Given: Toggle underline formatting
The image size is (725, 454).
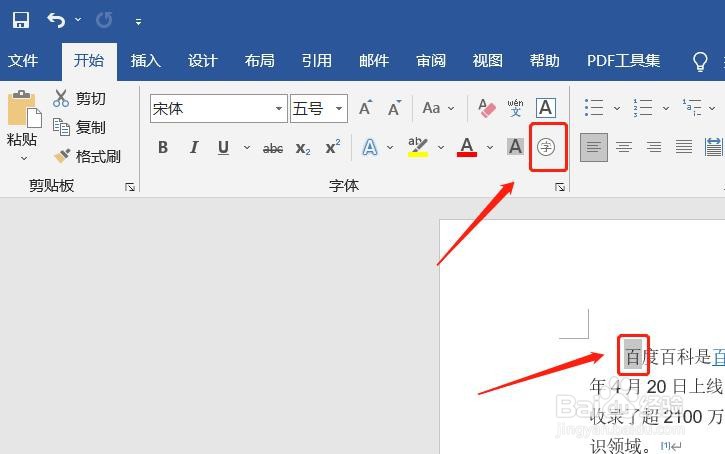Looking at the screenshot, I should (x=223, y=148).
